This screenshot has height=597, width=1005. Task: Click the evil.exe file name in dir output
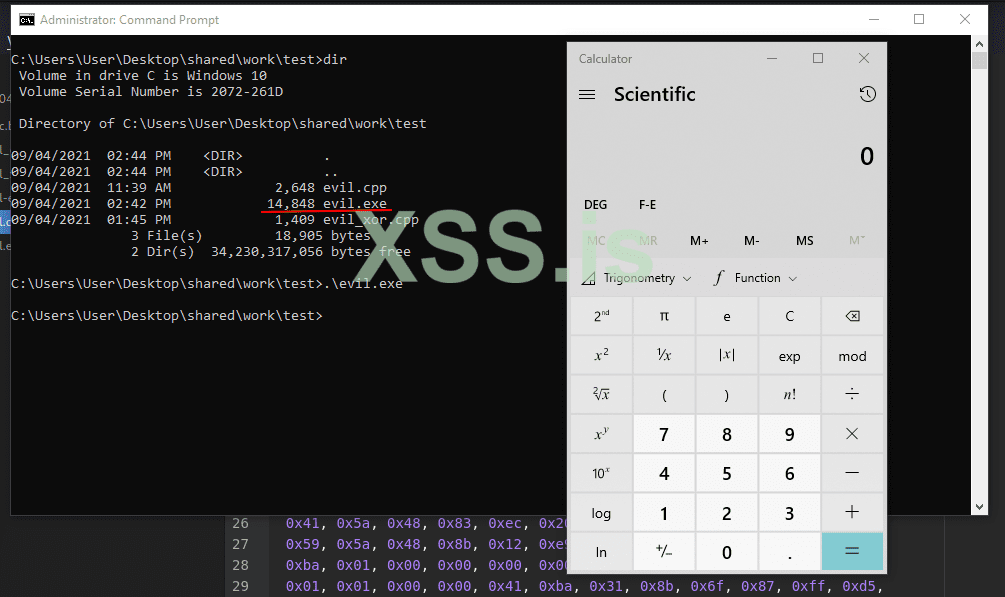click(354, 203)
